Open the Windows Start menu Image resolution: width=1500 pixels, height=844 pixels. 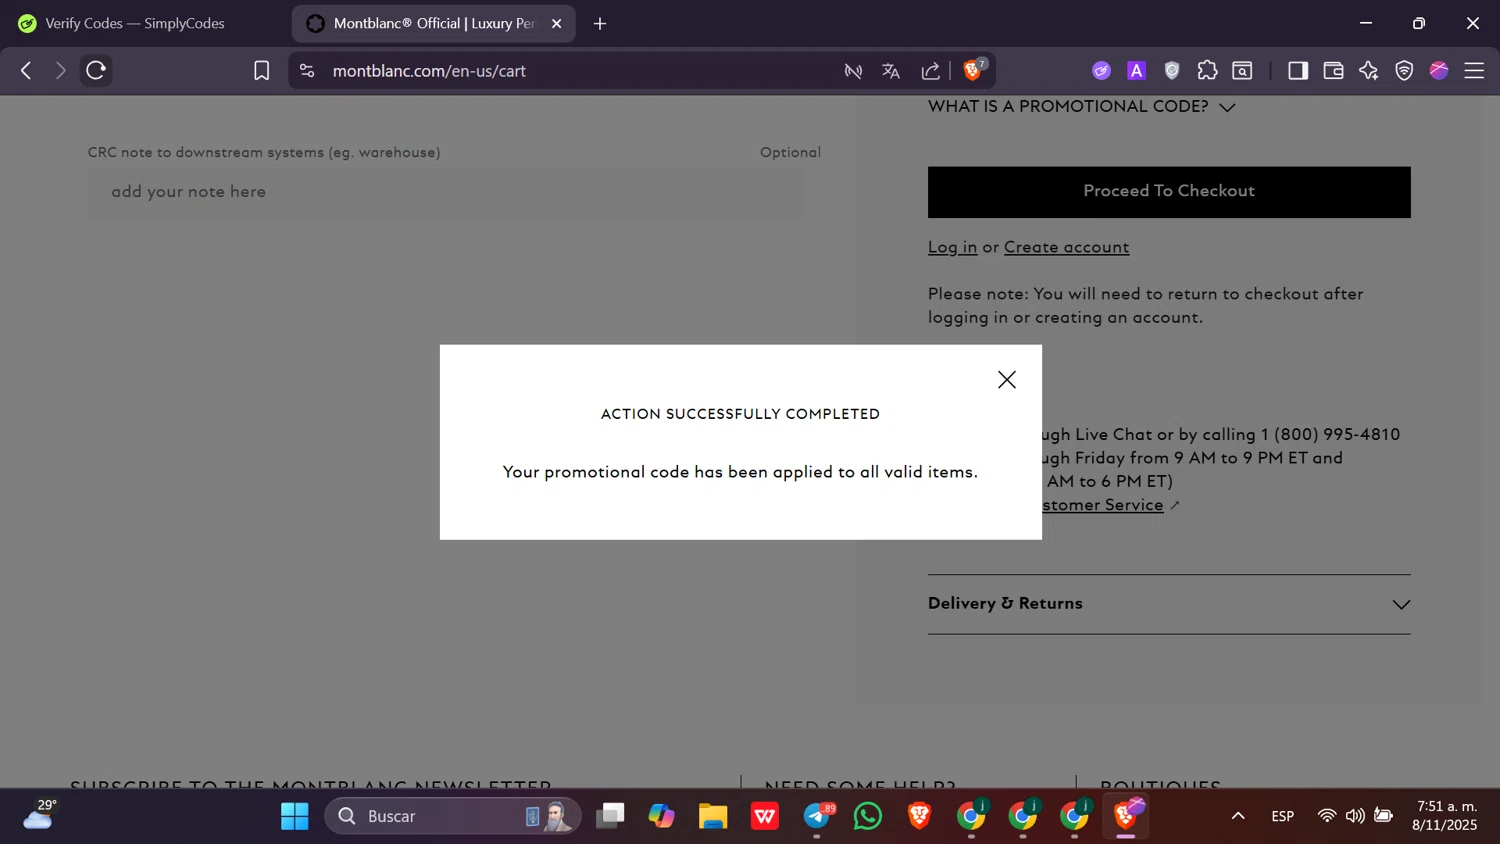295,816
